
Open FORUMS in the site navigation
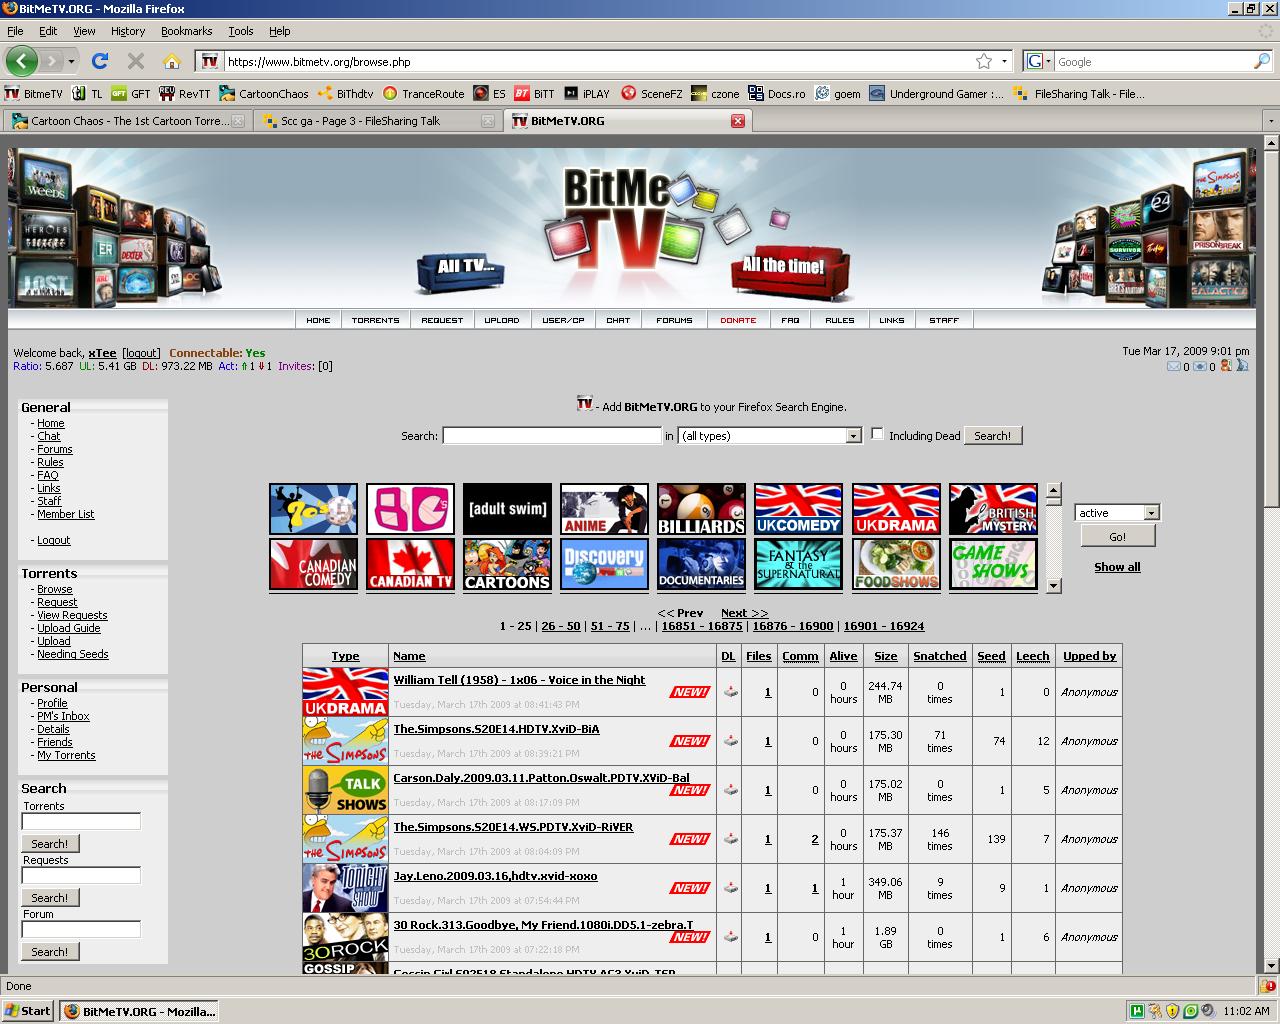[x=674, y=320]
